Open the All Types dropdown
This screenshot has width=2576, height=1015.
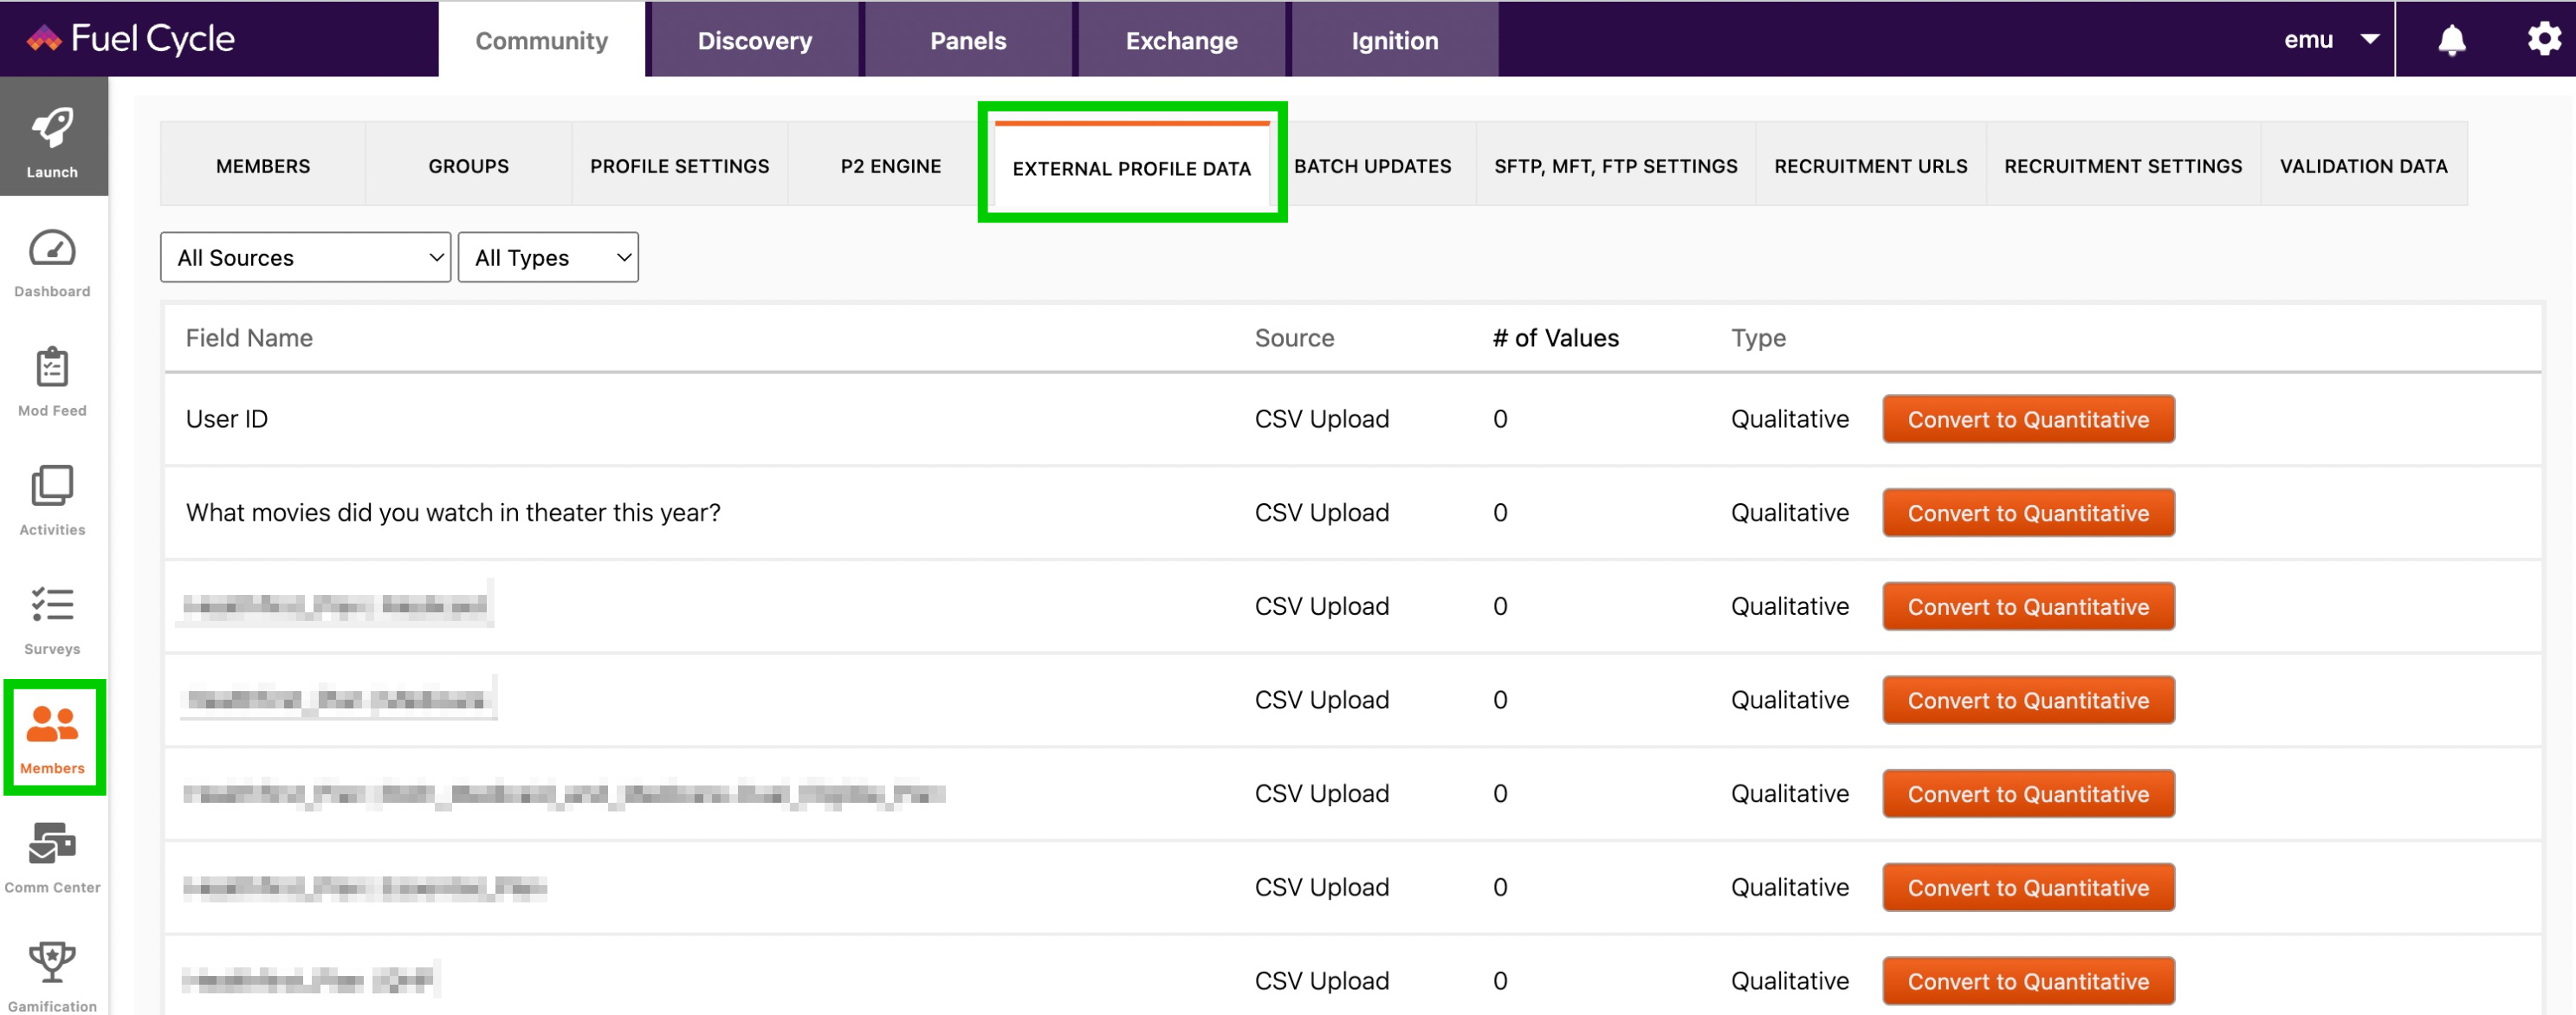coord(548,257)
